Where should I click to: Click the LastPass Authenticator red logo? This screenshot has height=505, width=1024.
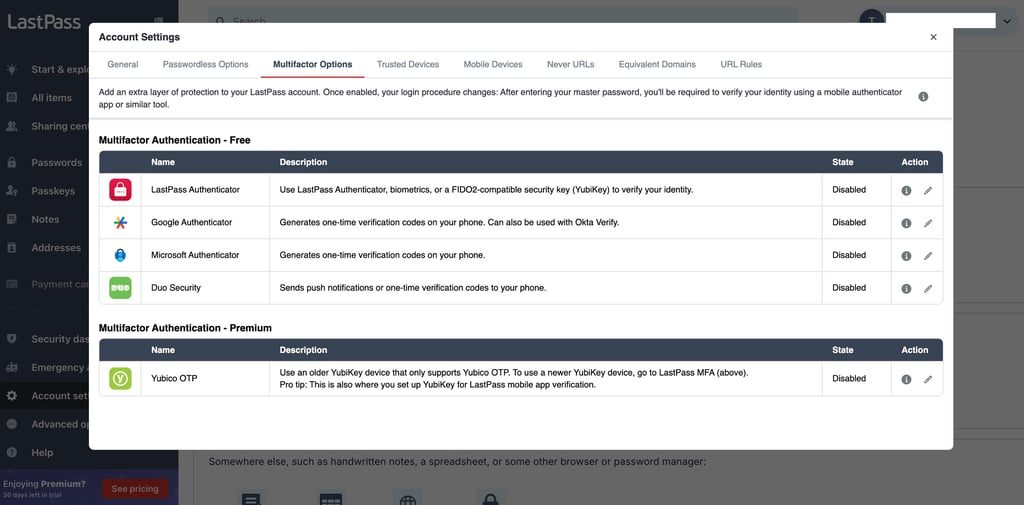pyautogui.click(x=120, y=190)
